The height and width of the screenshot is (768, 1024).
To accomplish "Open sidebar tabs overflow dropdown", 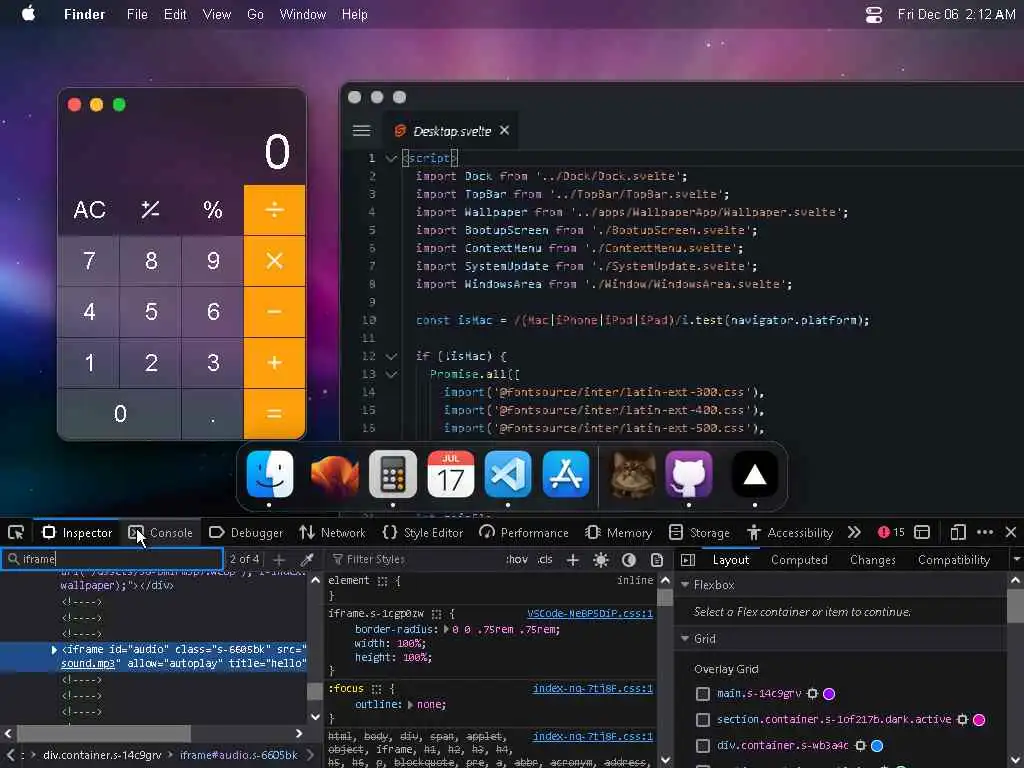I will (x=1016, y=560).
